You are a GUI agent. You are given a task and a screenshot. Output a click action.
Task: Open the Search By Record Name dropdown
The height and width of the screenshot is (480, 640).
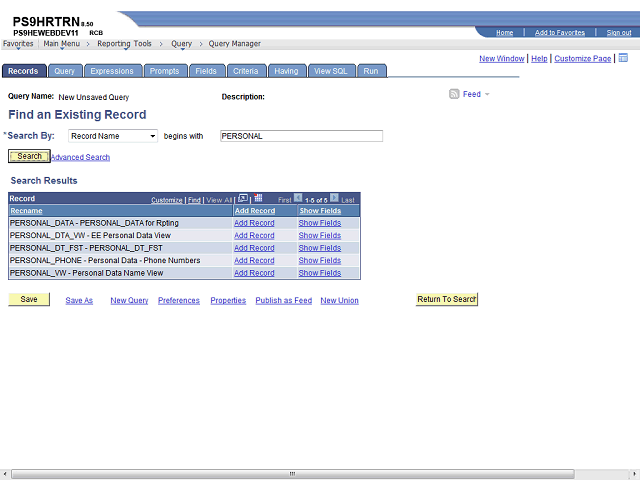coord(113,136)
